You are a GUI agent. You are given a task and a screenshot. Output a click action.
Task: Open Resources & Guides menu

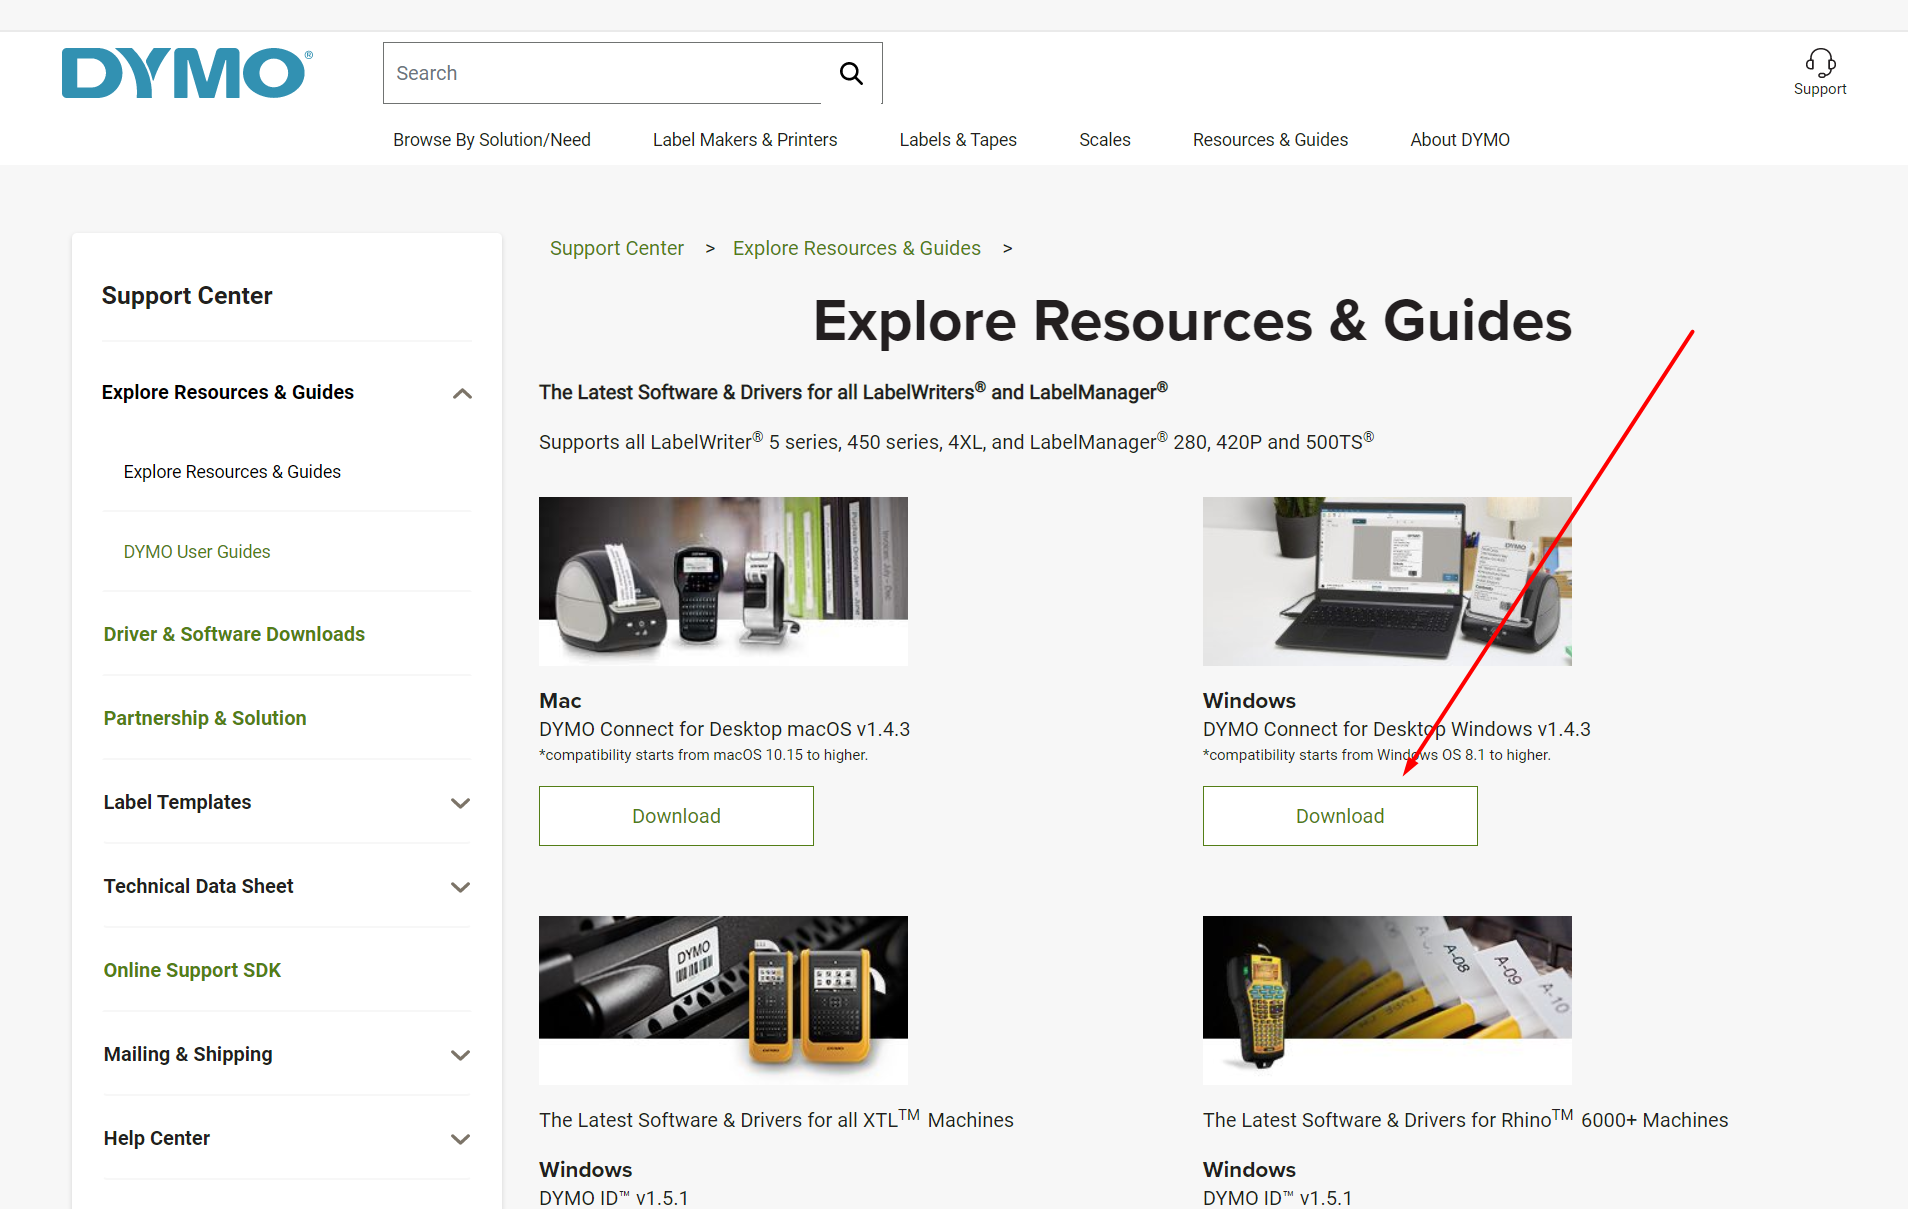point(1270,140)
